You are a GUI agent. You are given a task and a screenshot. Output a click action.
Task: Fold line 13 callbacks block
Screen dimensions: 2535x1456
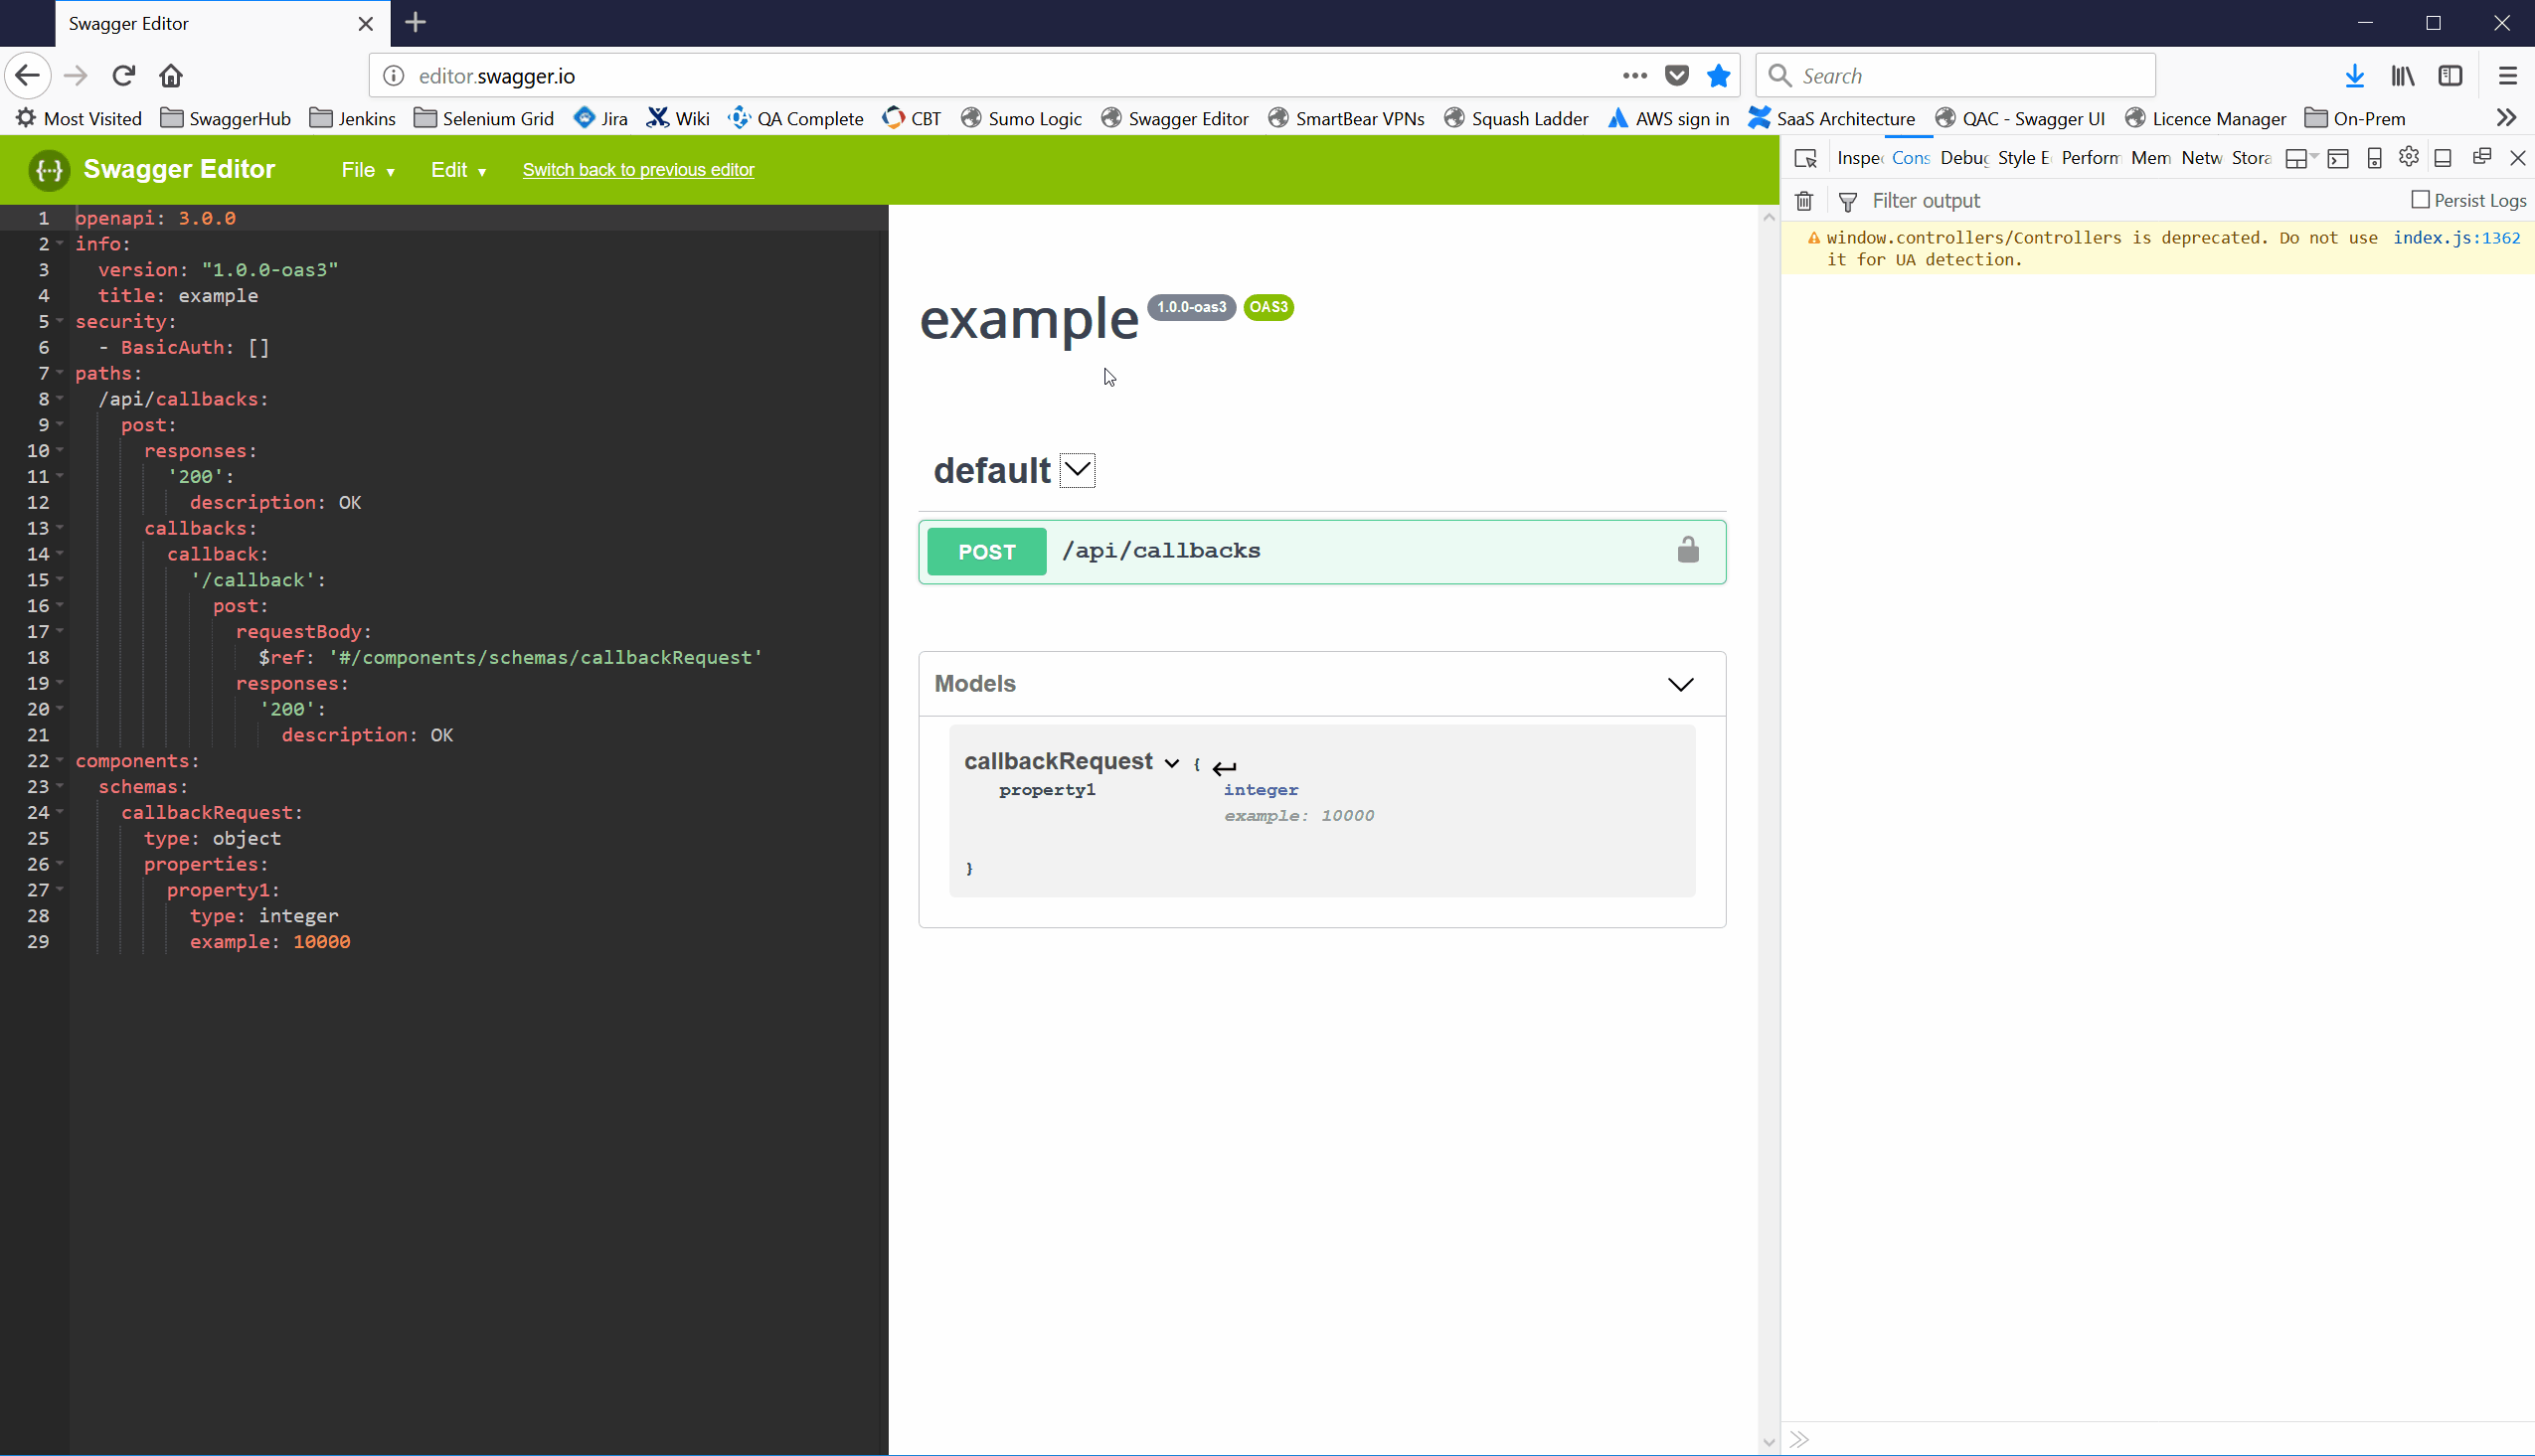tap(60, 528)
